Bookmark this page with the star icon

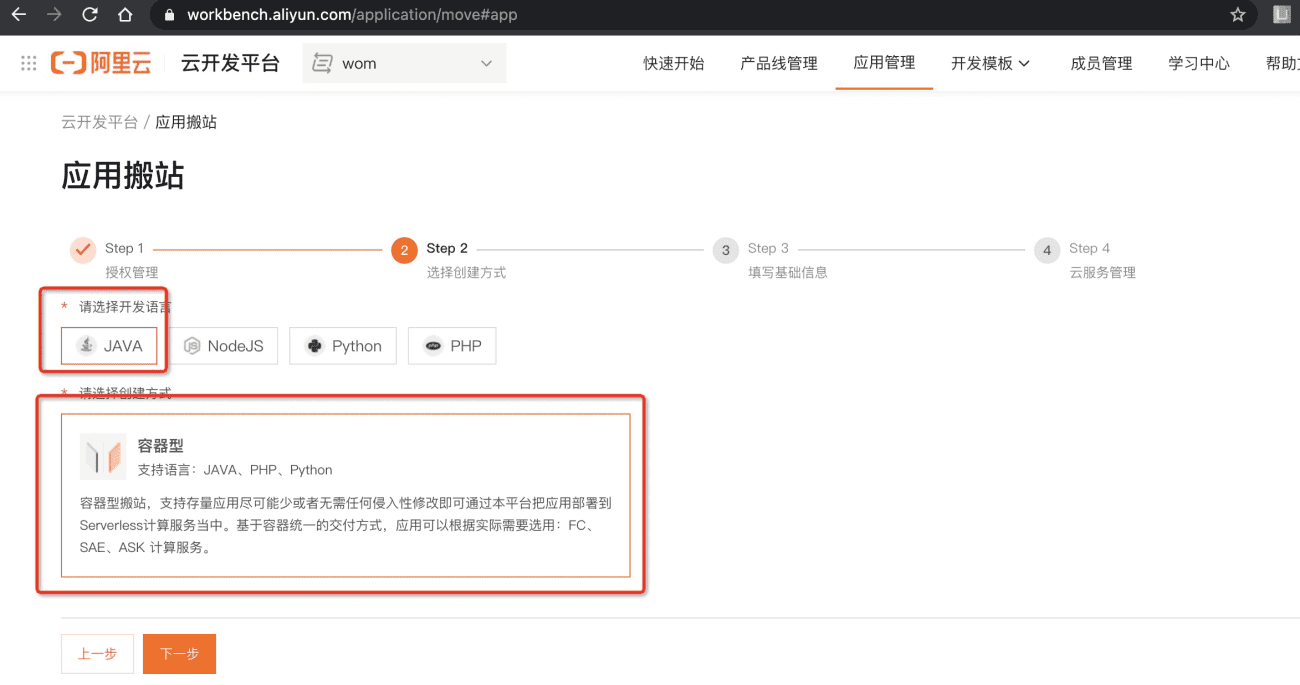(1238, 15)
